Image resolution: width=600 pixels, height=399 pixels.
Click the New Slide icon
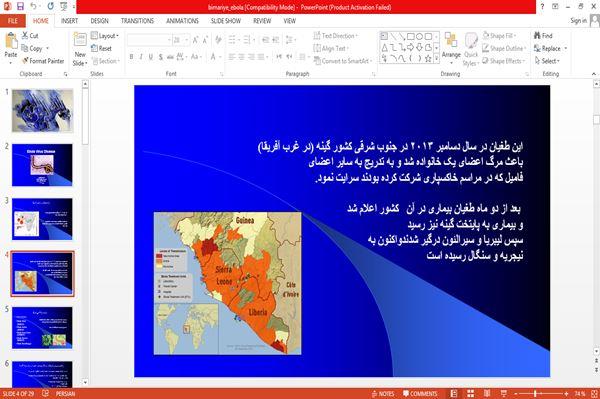click(80, 40)
